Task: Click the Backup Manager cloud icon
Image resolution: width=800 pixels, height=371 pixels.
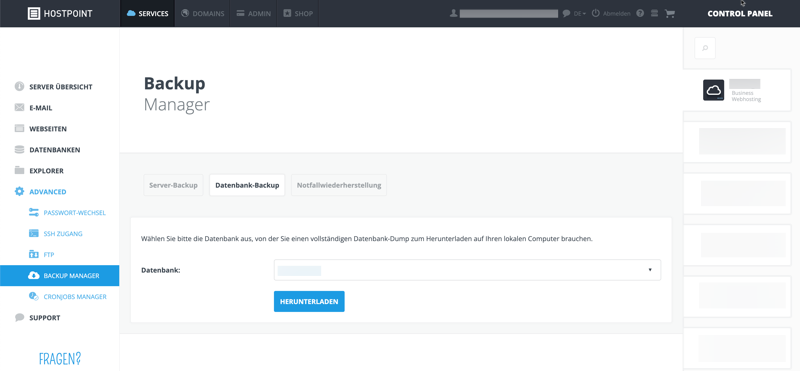Action: pyautogui.click(x=34, y=276)
